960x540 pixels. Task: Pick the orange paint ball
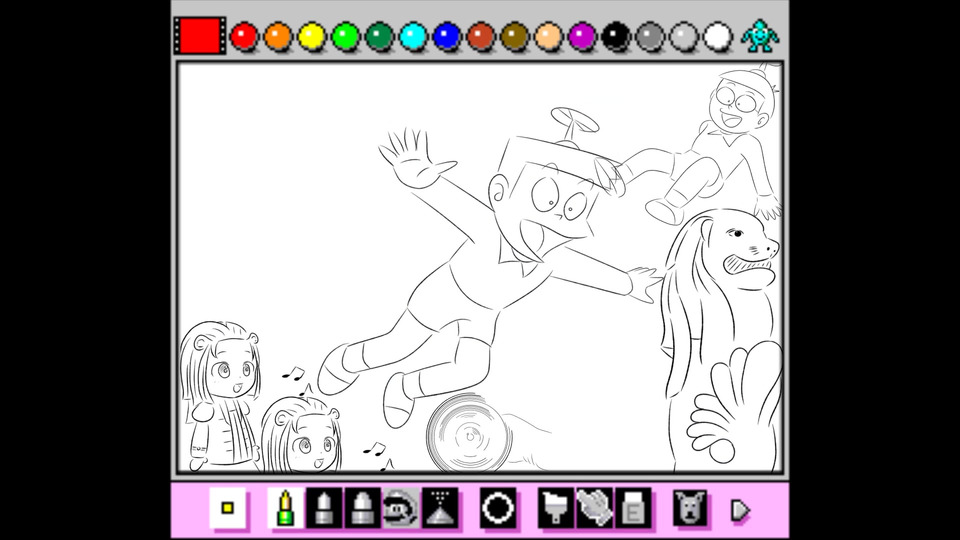277,36
